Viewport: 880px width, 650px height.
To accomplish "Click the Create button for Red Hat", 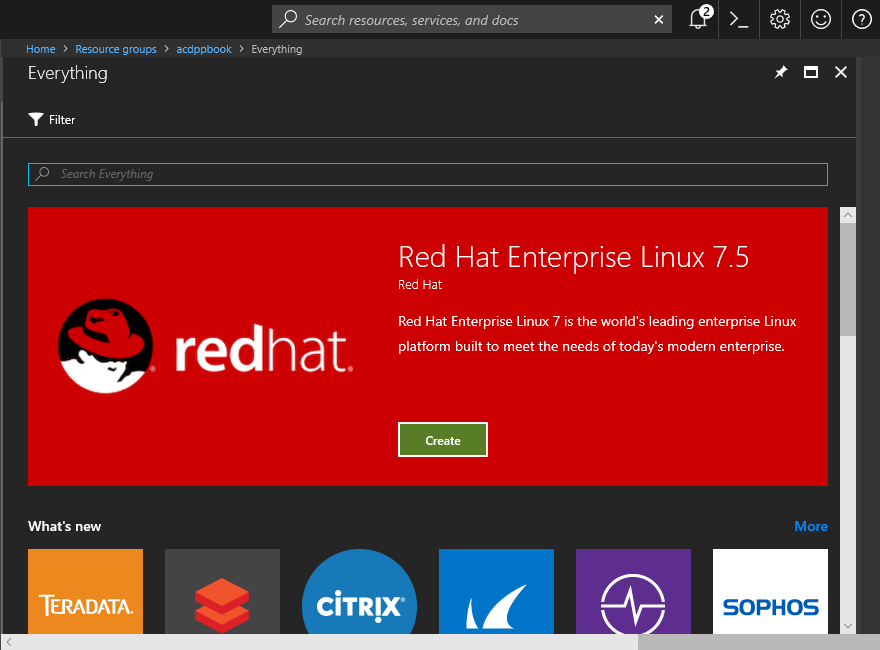I will [x=442, y=440].
